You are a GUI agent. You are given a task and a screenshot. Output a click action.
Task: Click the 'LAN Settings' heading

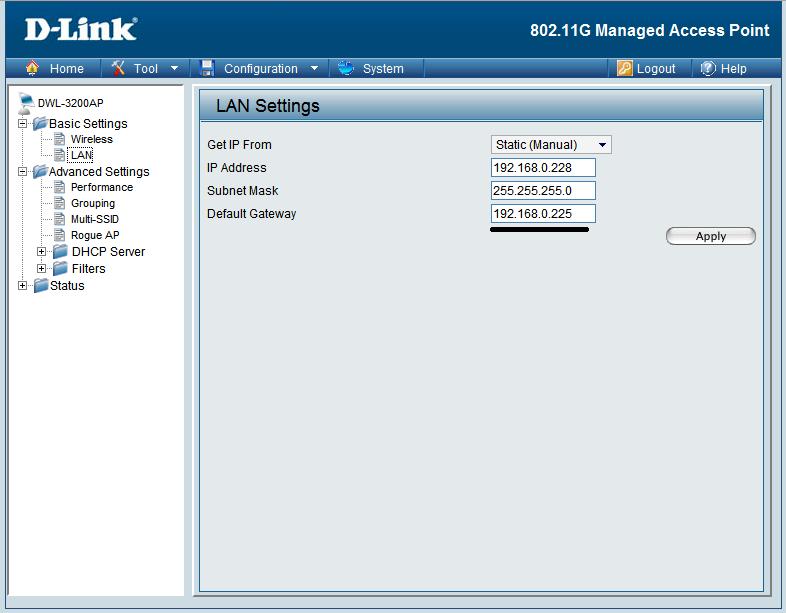(268, 106)
